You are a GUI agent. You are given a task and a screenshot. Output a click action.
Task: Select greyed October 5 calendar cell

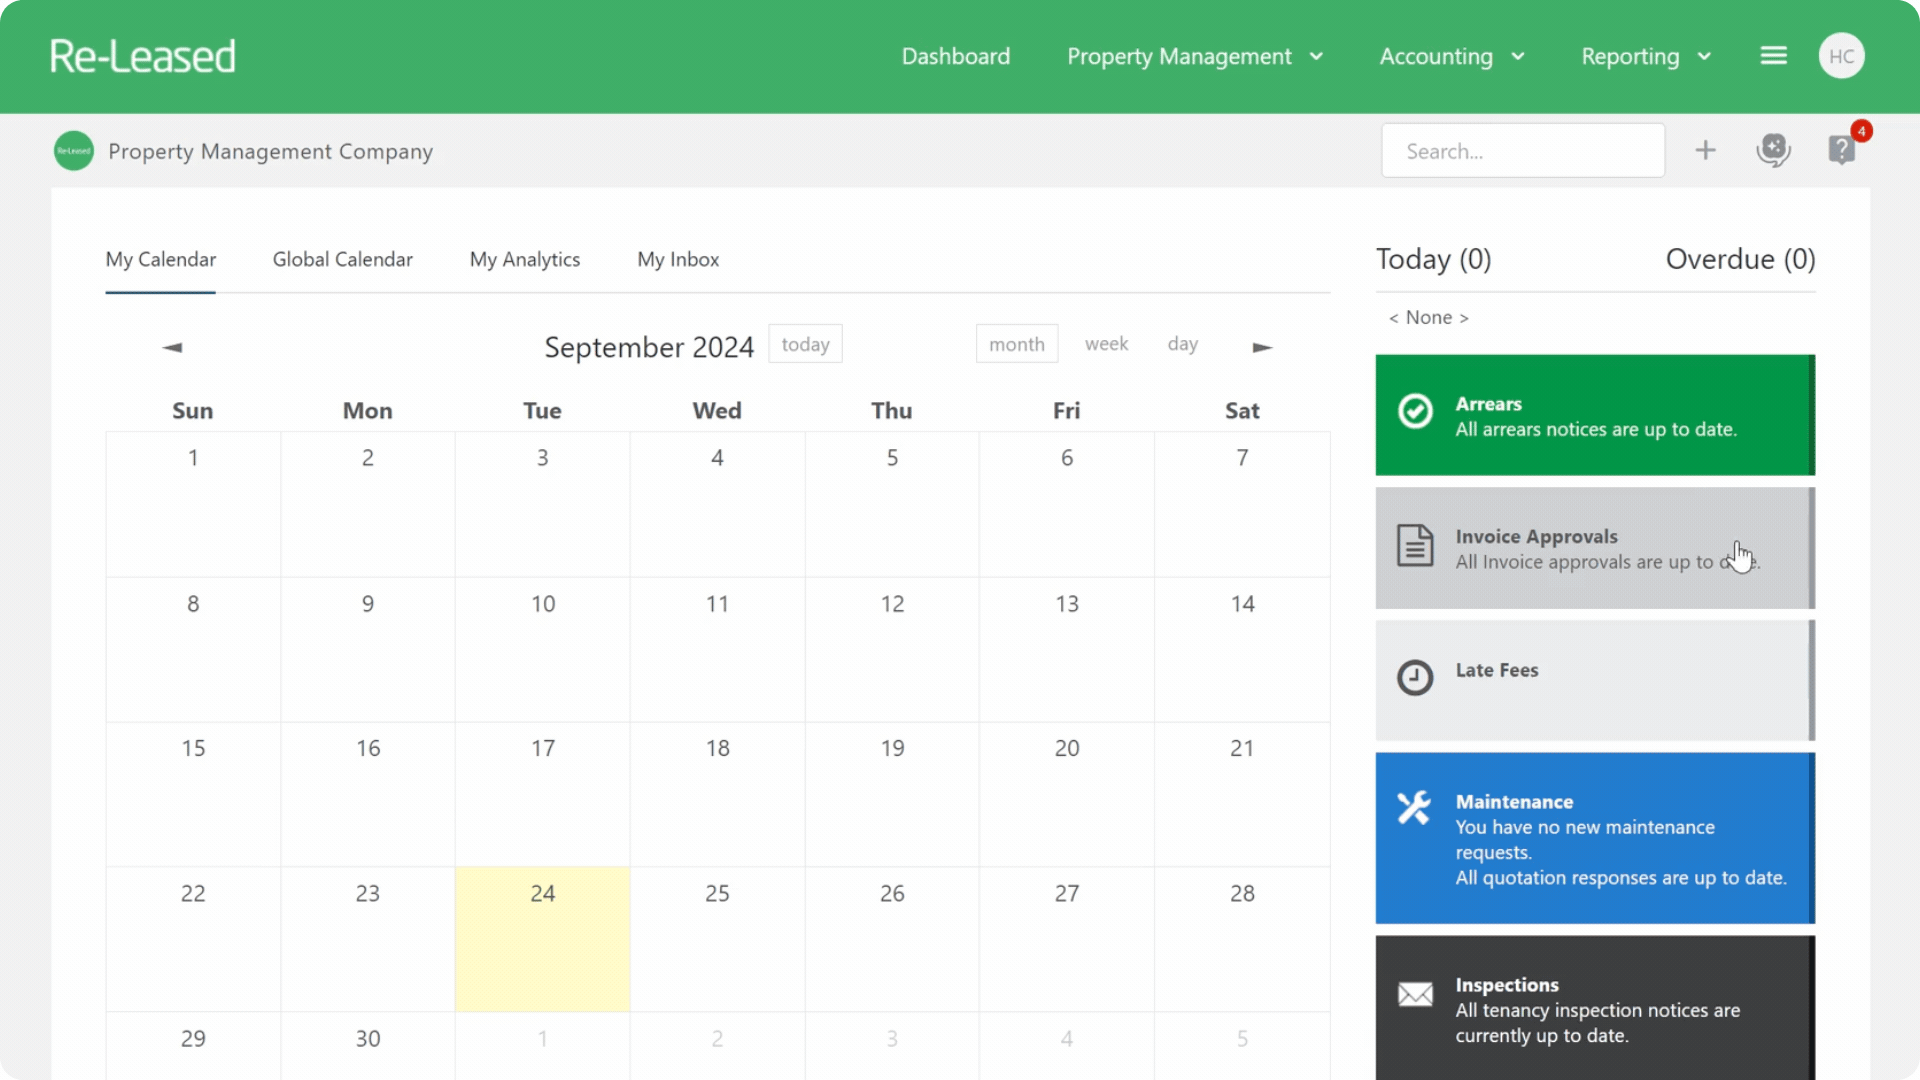coord(1242,1046)
